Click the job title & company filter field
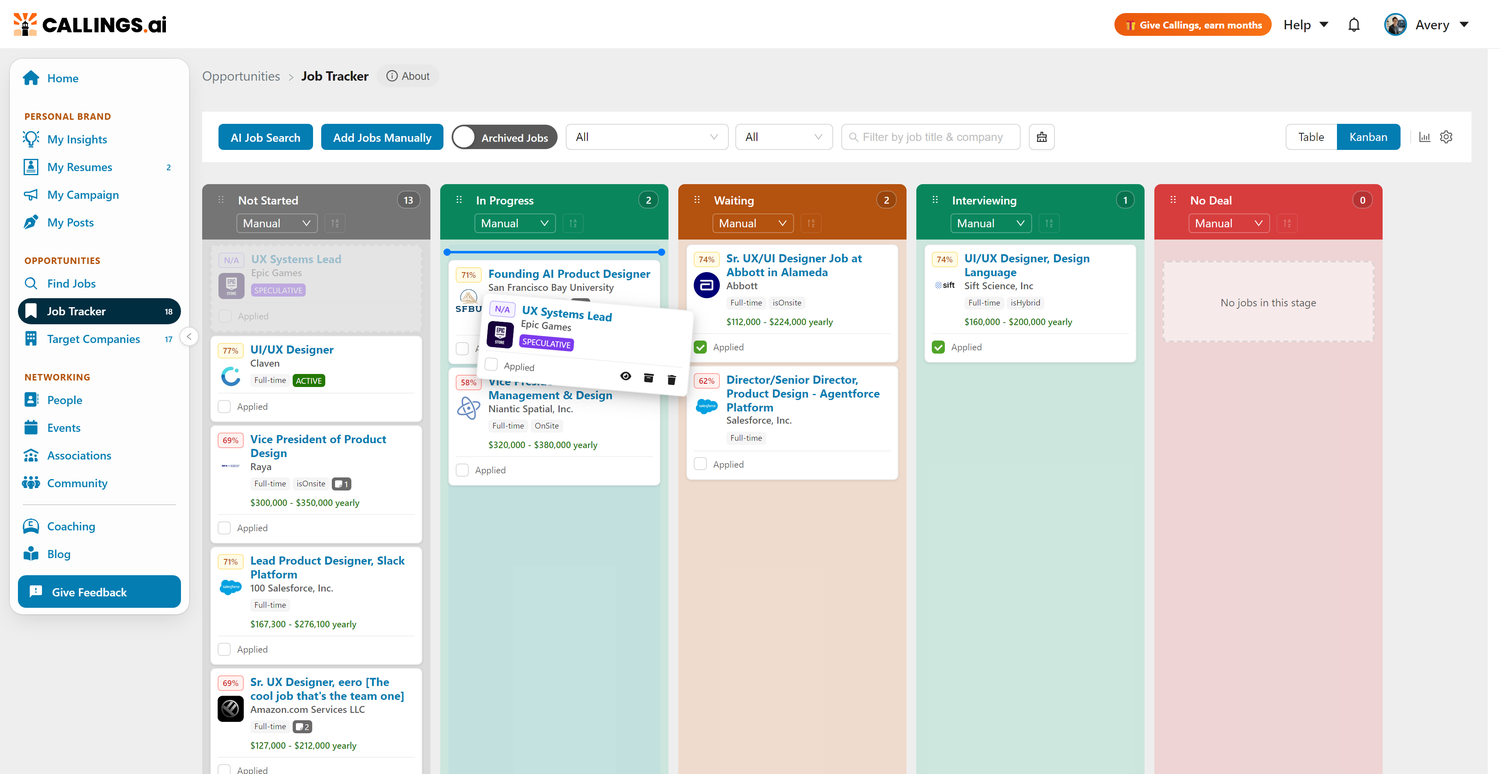Viewport: 1500px width, 774px height. [931, 137]
